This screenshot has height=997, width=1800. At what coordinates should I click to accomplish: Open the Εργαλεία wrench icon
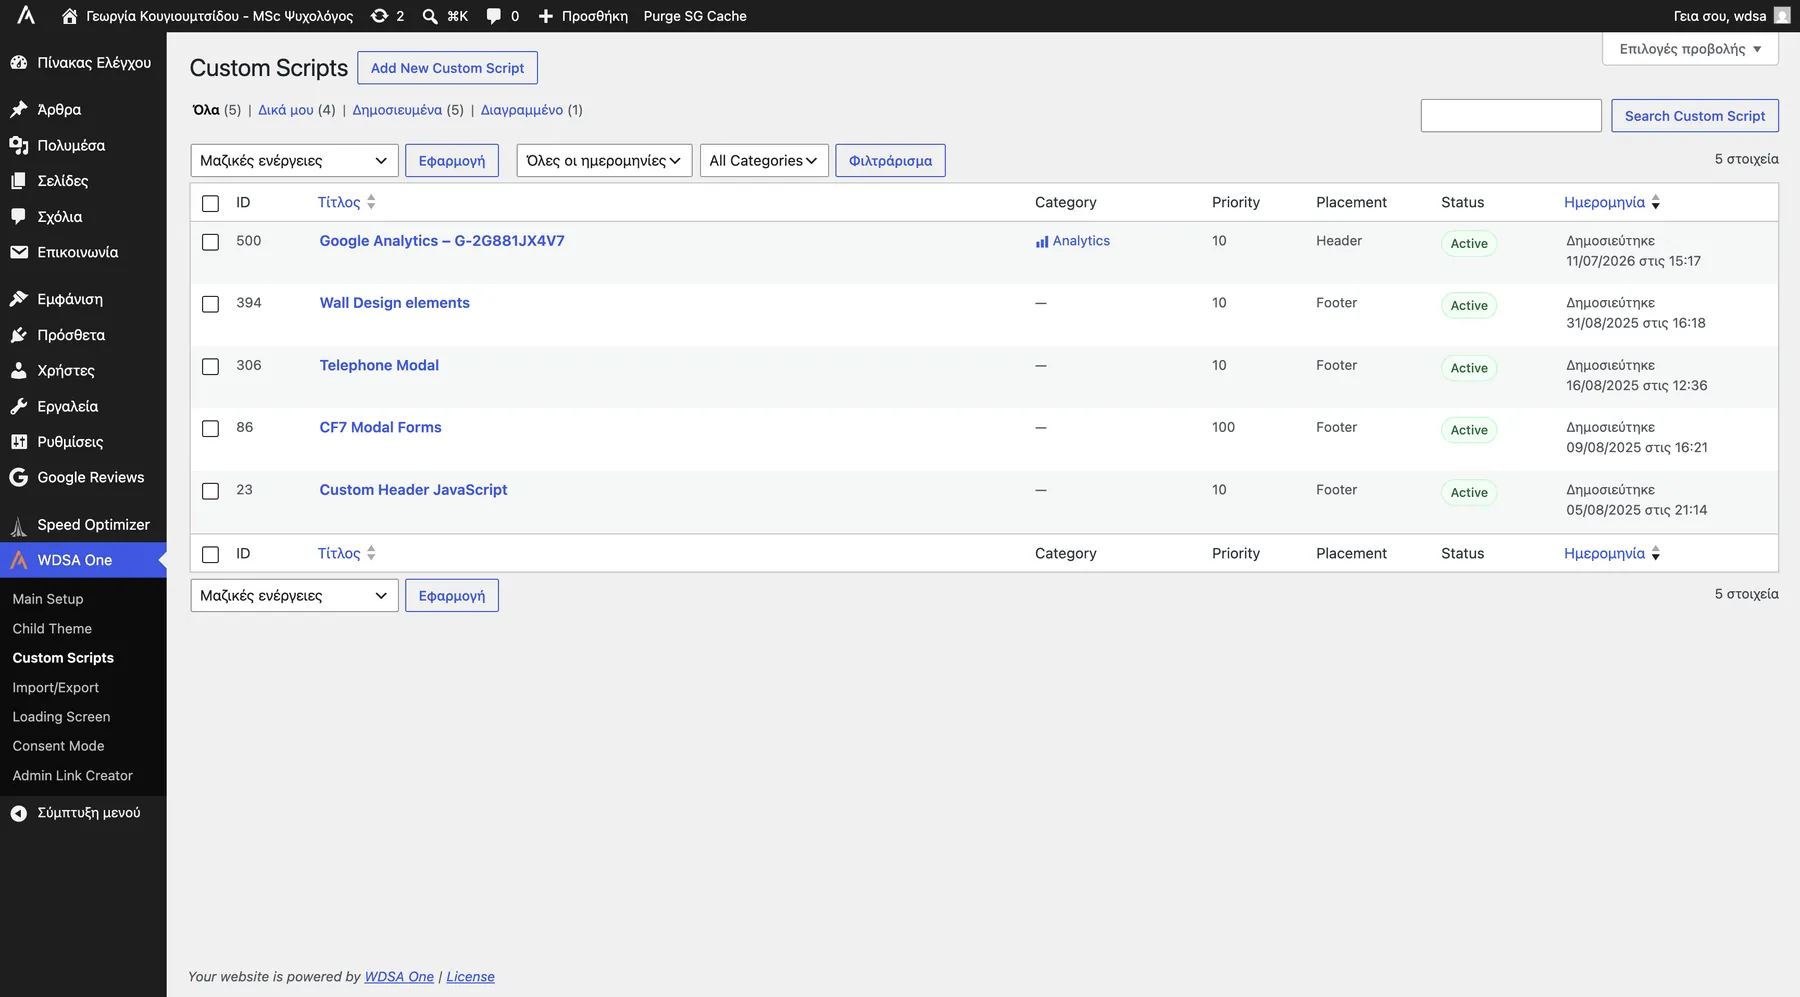coord(19,406)
